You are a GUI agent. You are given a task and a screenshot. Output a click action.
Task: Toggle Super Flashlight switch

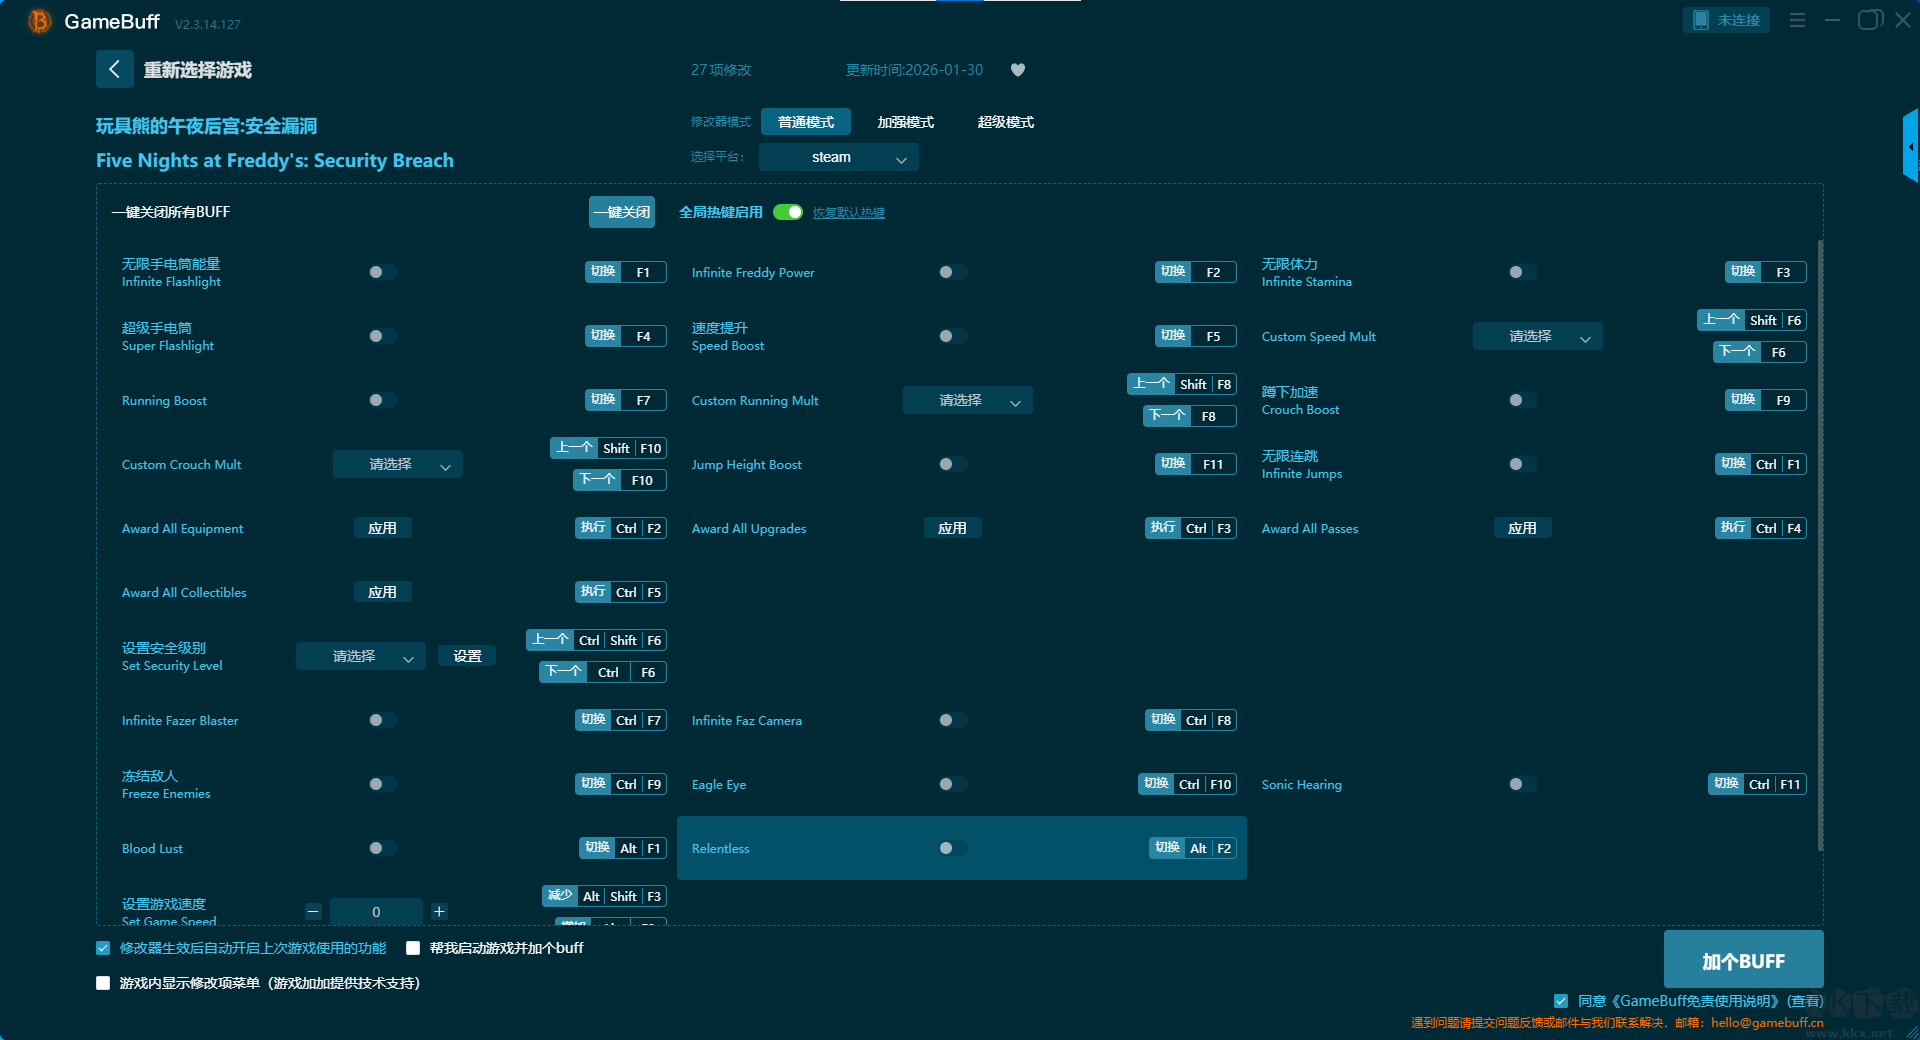[382, 336]
